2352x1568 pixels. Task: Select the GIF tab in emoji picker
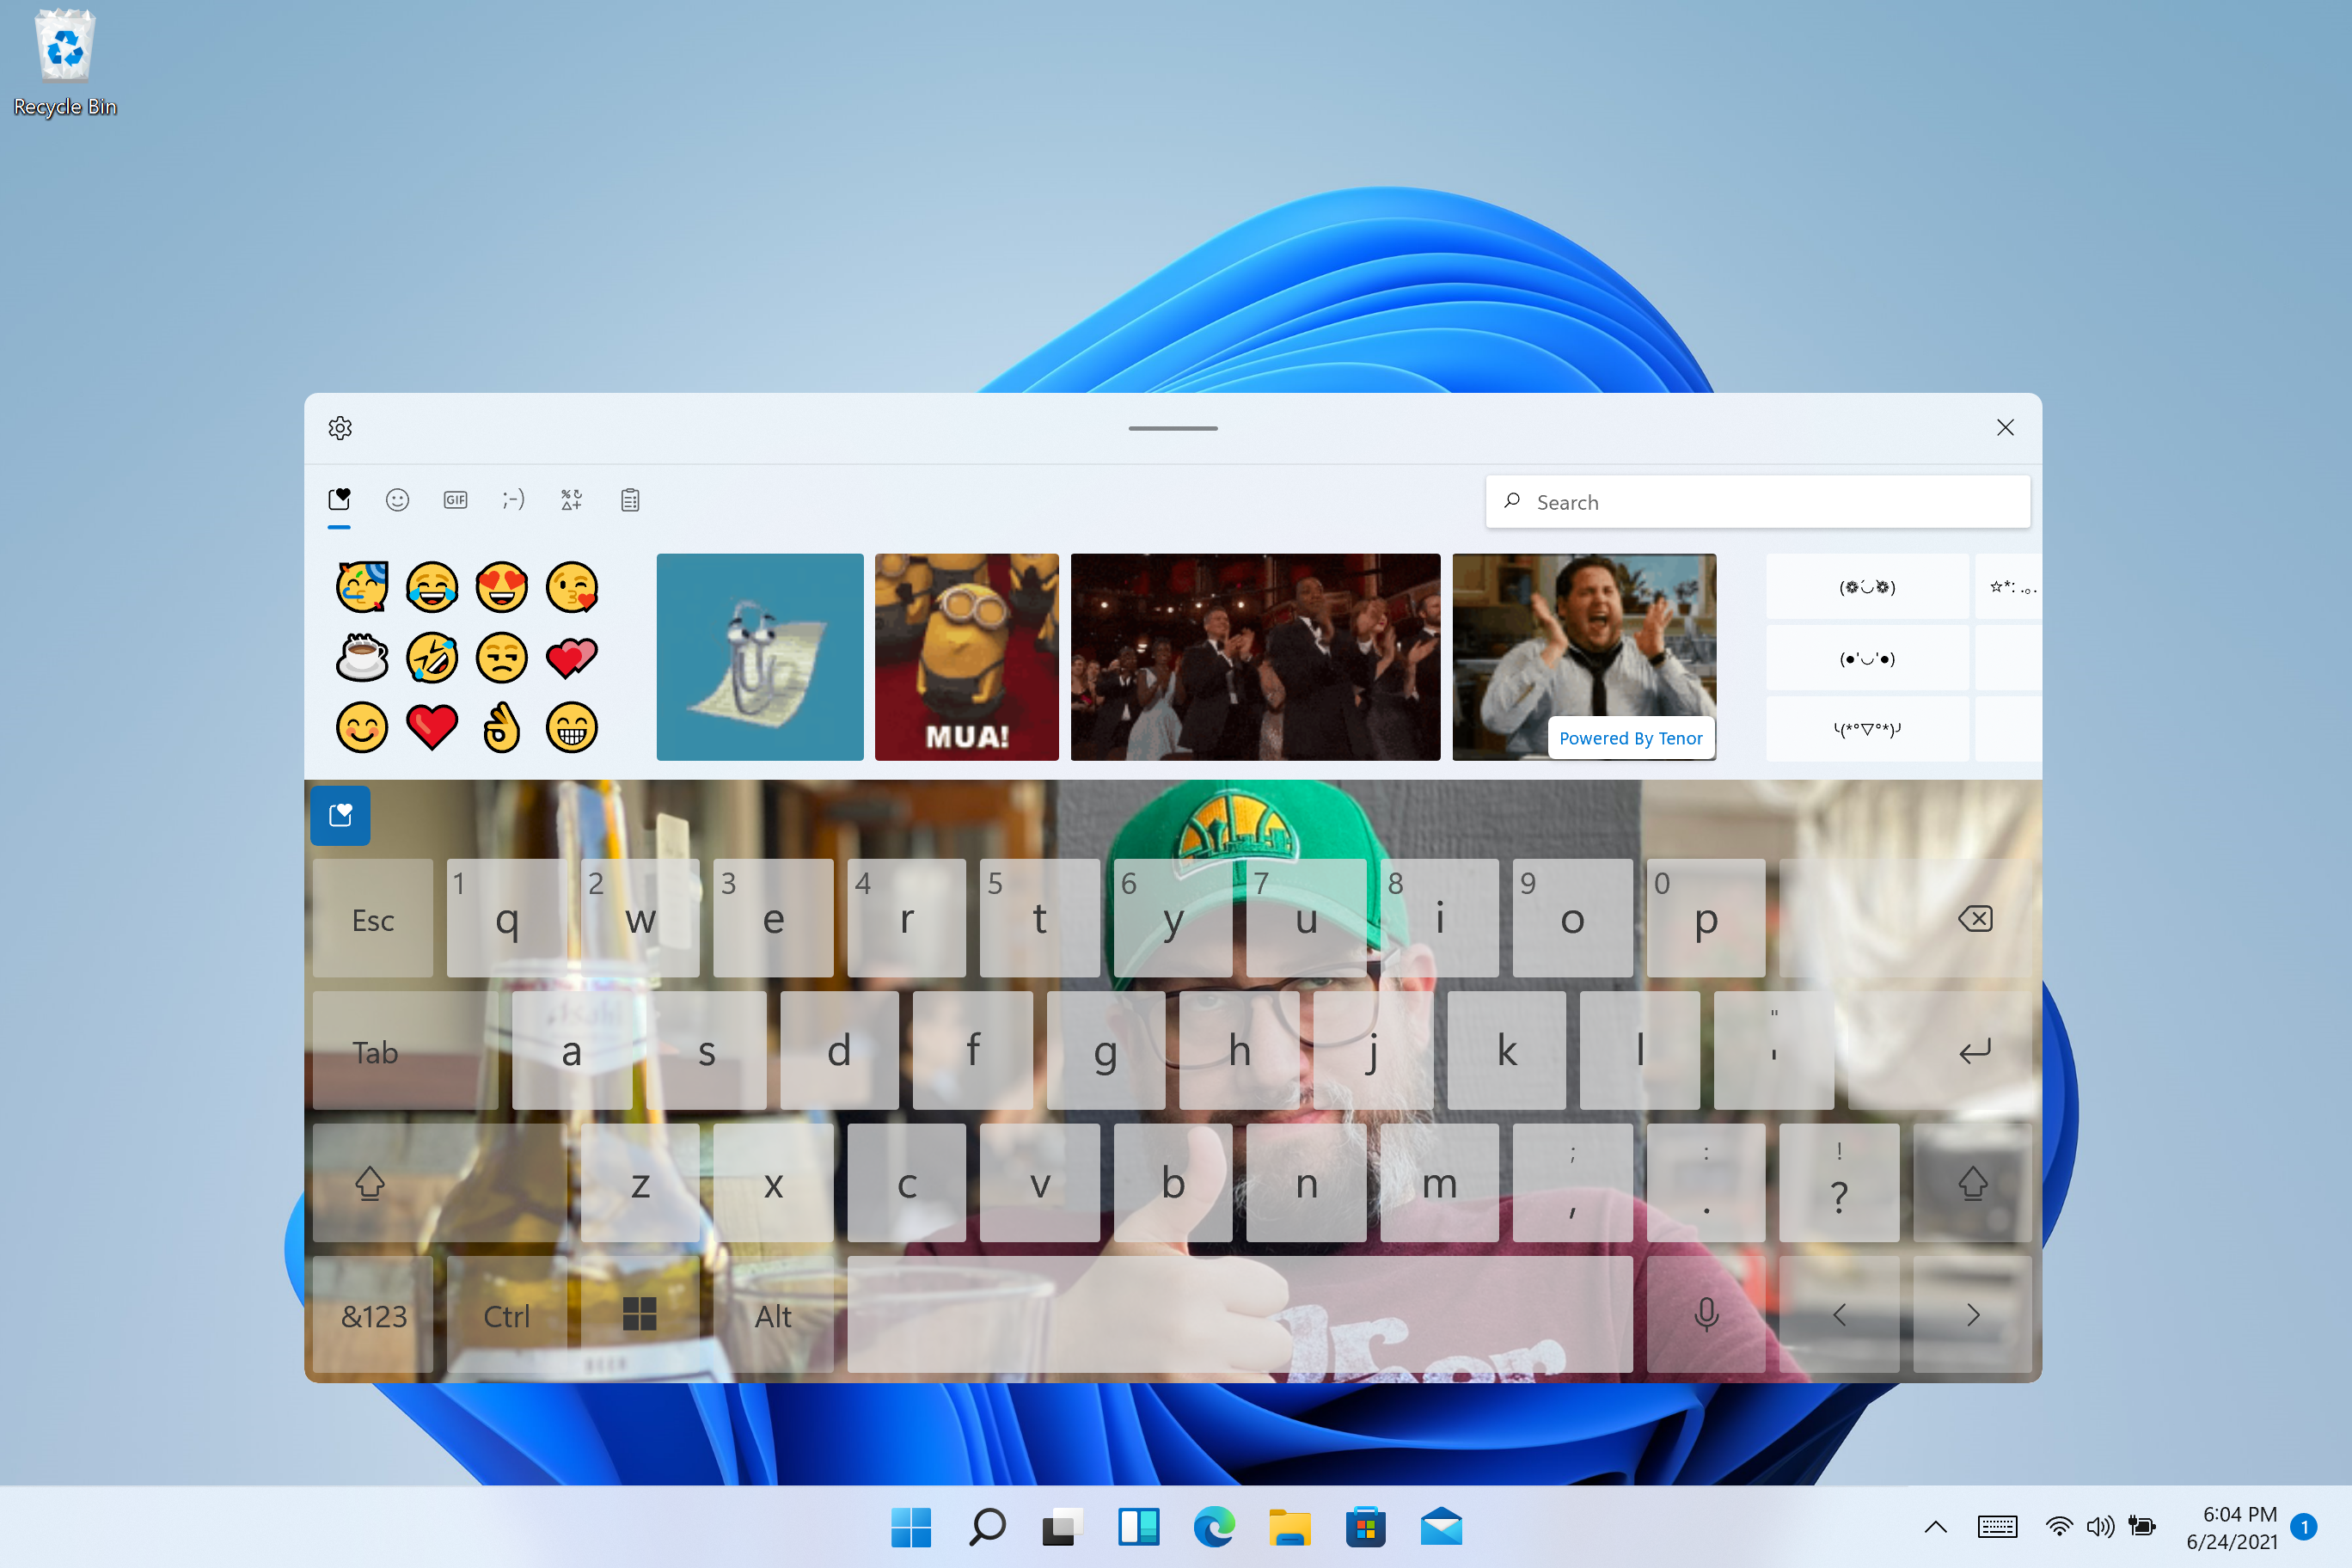click(x=455, y=499)
